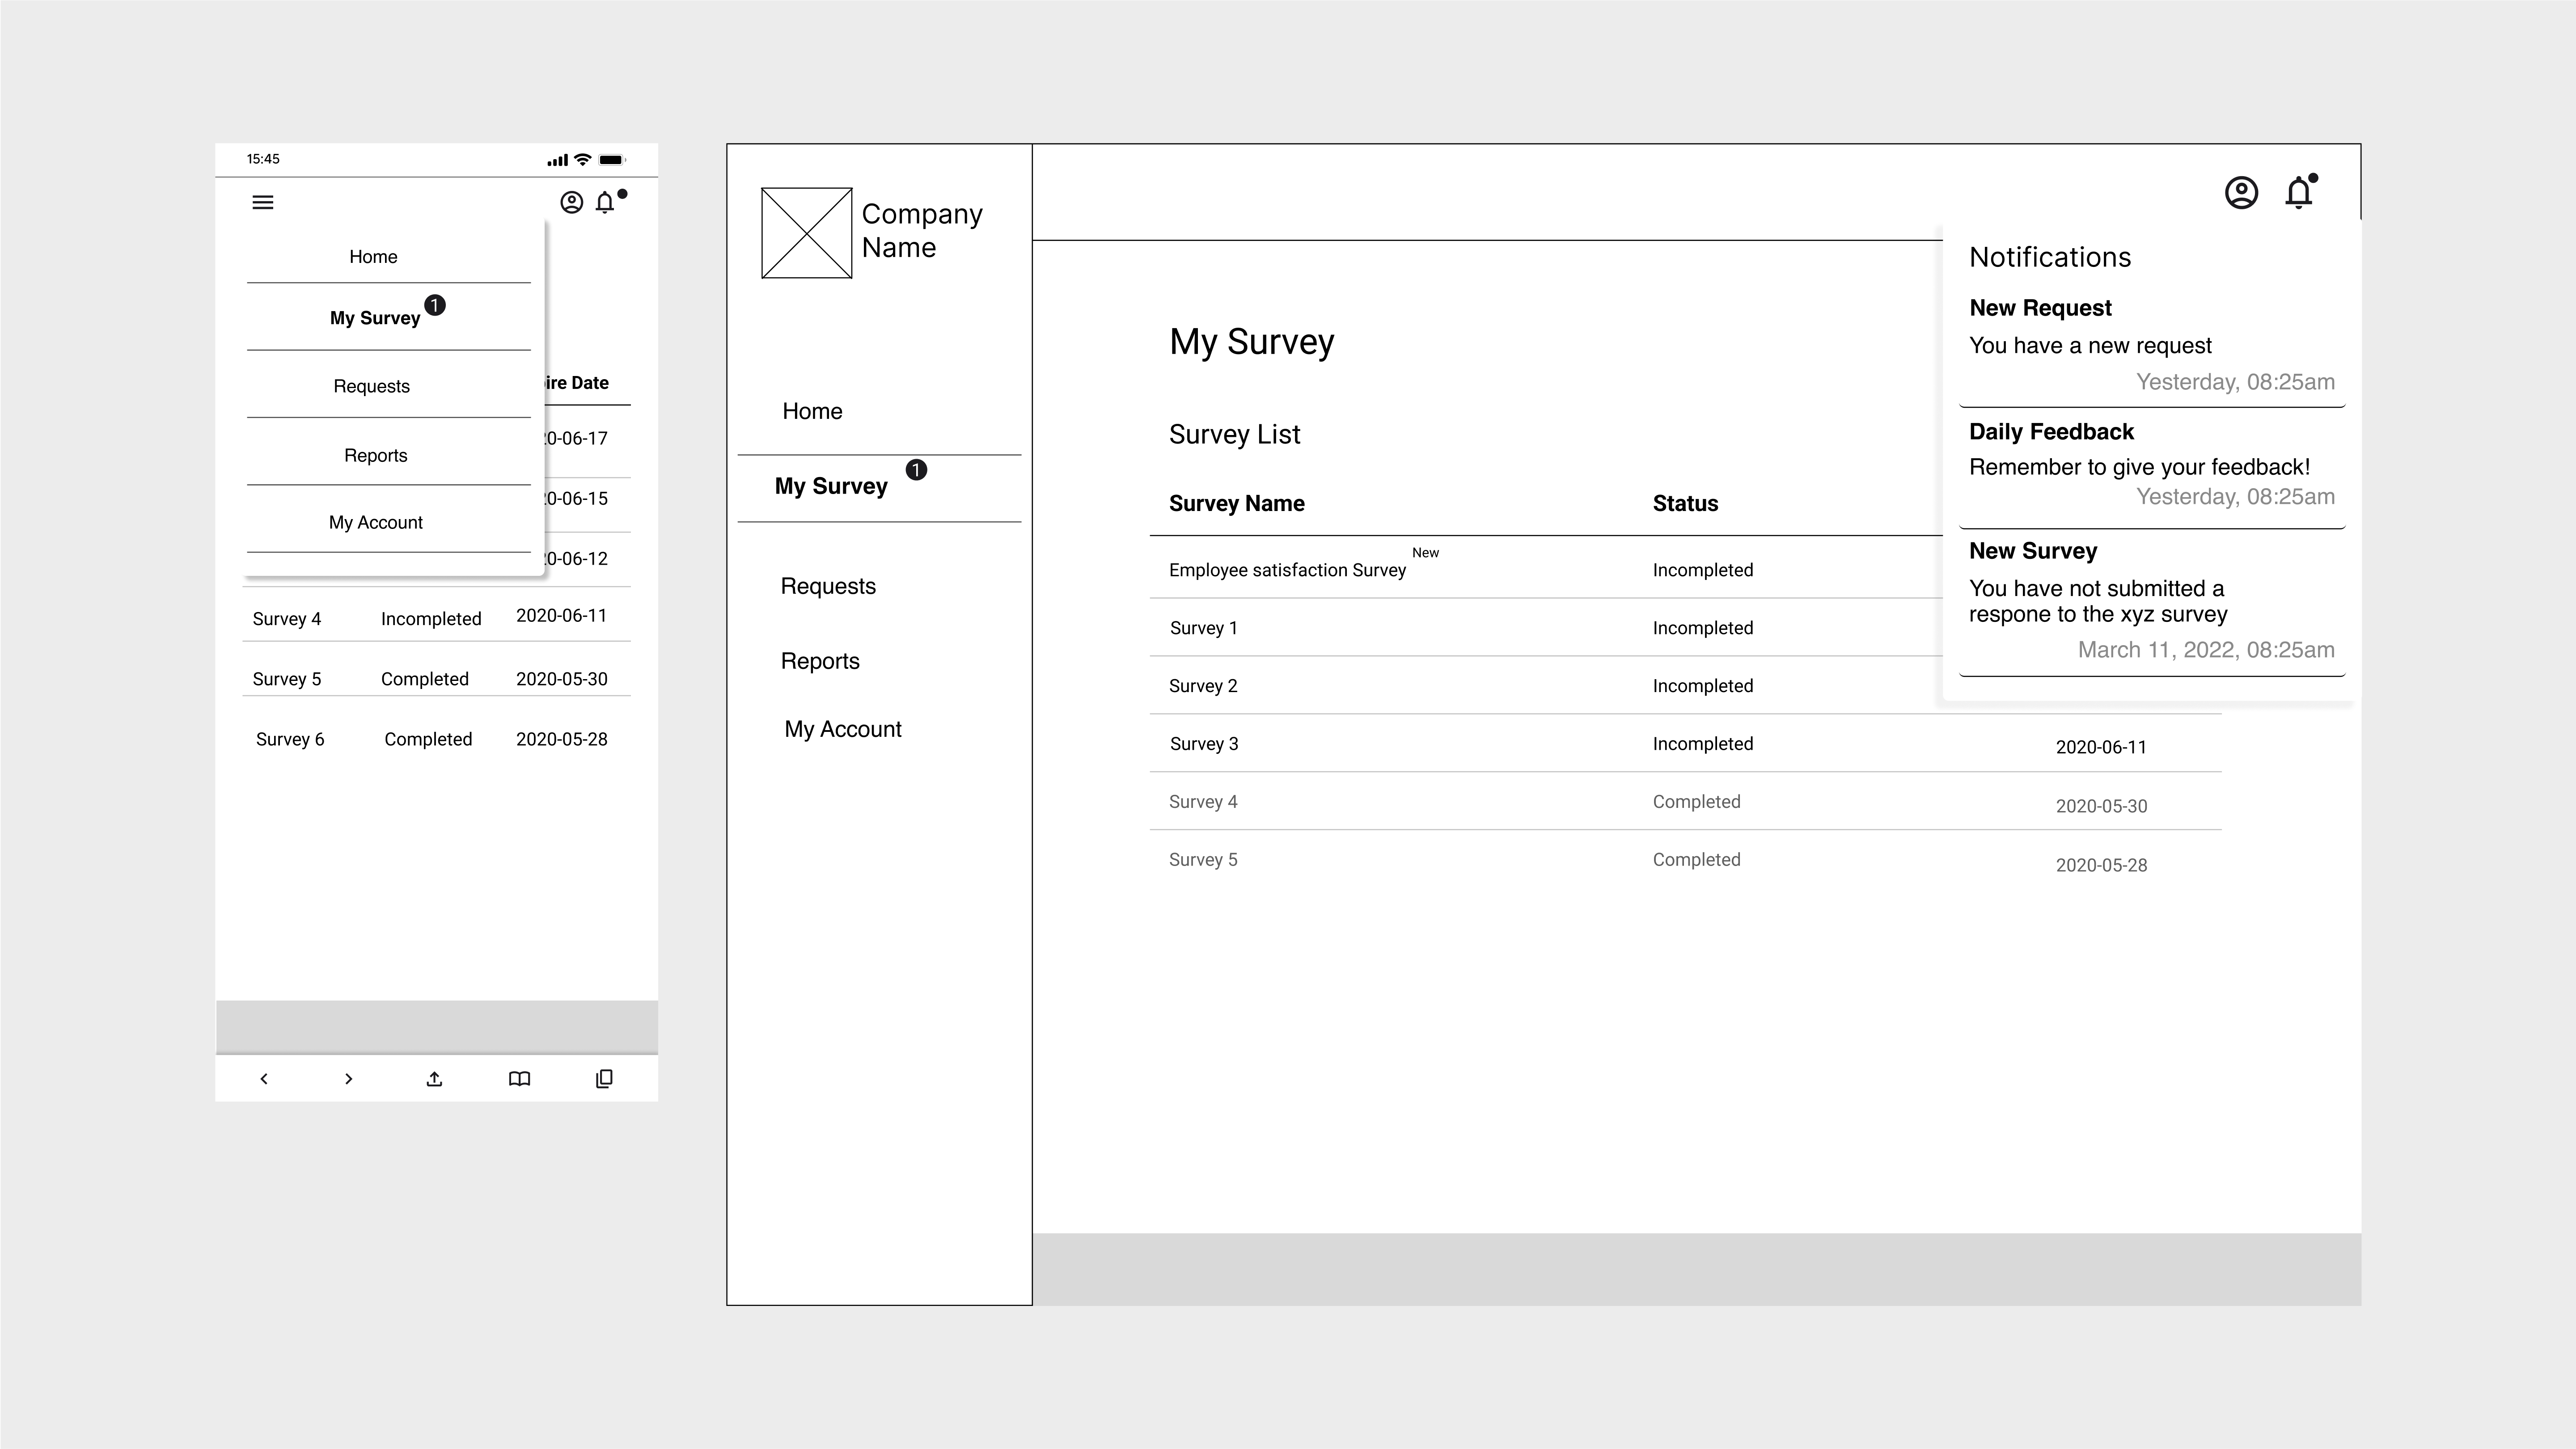Open the mobile browser tabs icon
This screenshot has height=1449, width=2576.
click(x=604, y=1079)
